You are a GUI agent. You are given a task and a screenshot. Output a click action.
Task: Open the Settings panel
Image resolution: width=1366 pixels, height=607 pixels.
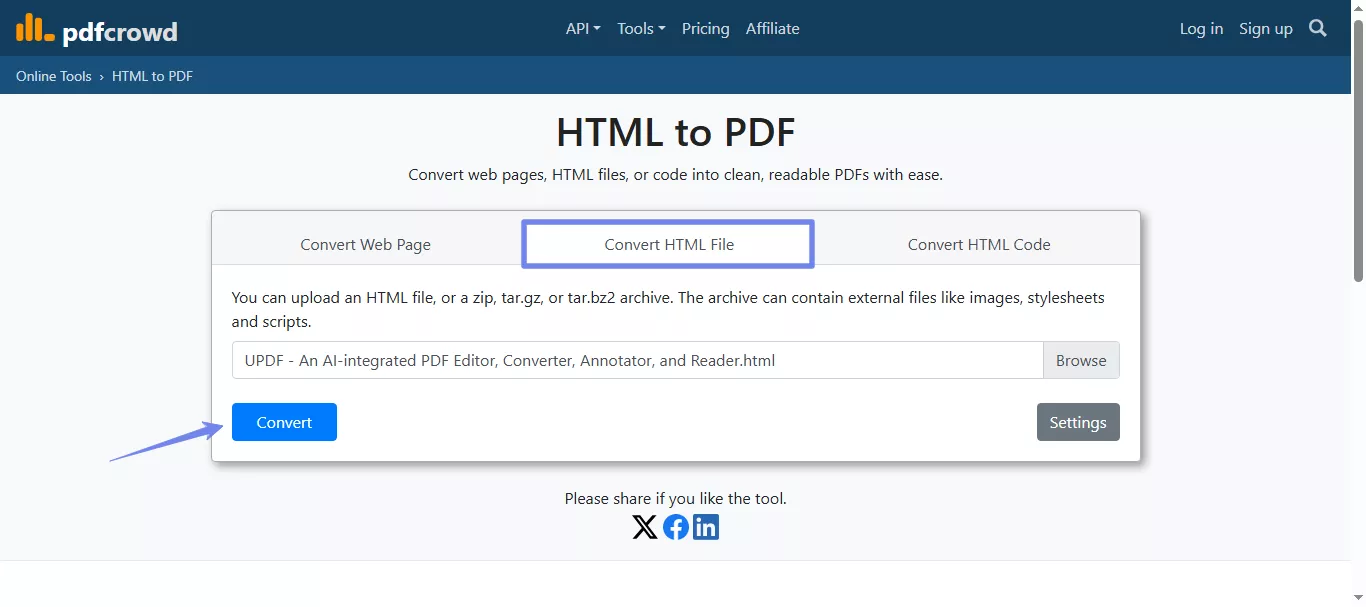pyautogui.click(x=1078, y=422)
